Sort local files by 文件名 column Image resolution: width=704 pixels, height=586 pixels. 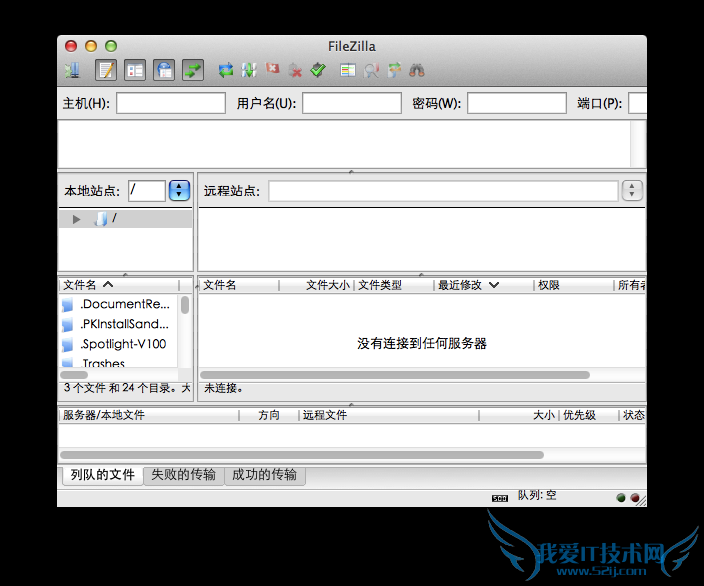[x=119, y=285]
